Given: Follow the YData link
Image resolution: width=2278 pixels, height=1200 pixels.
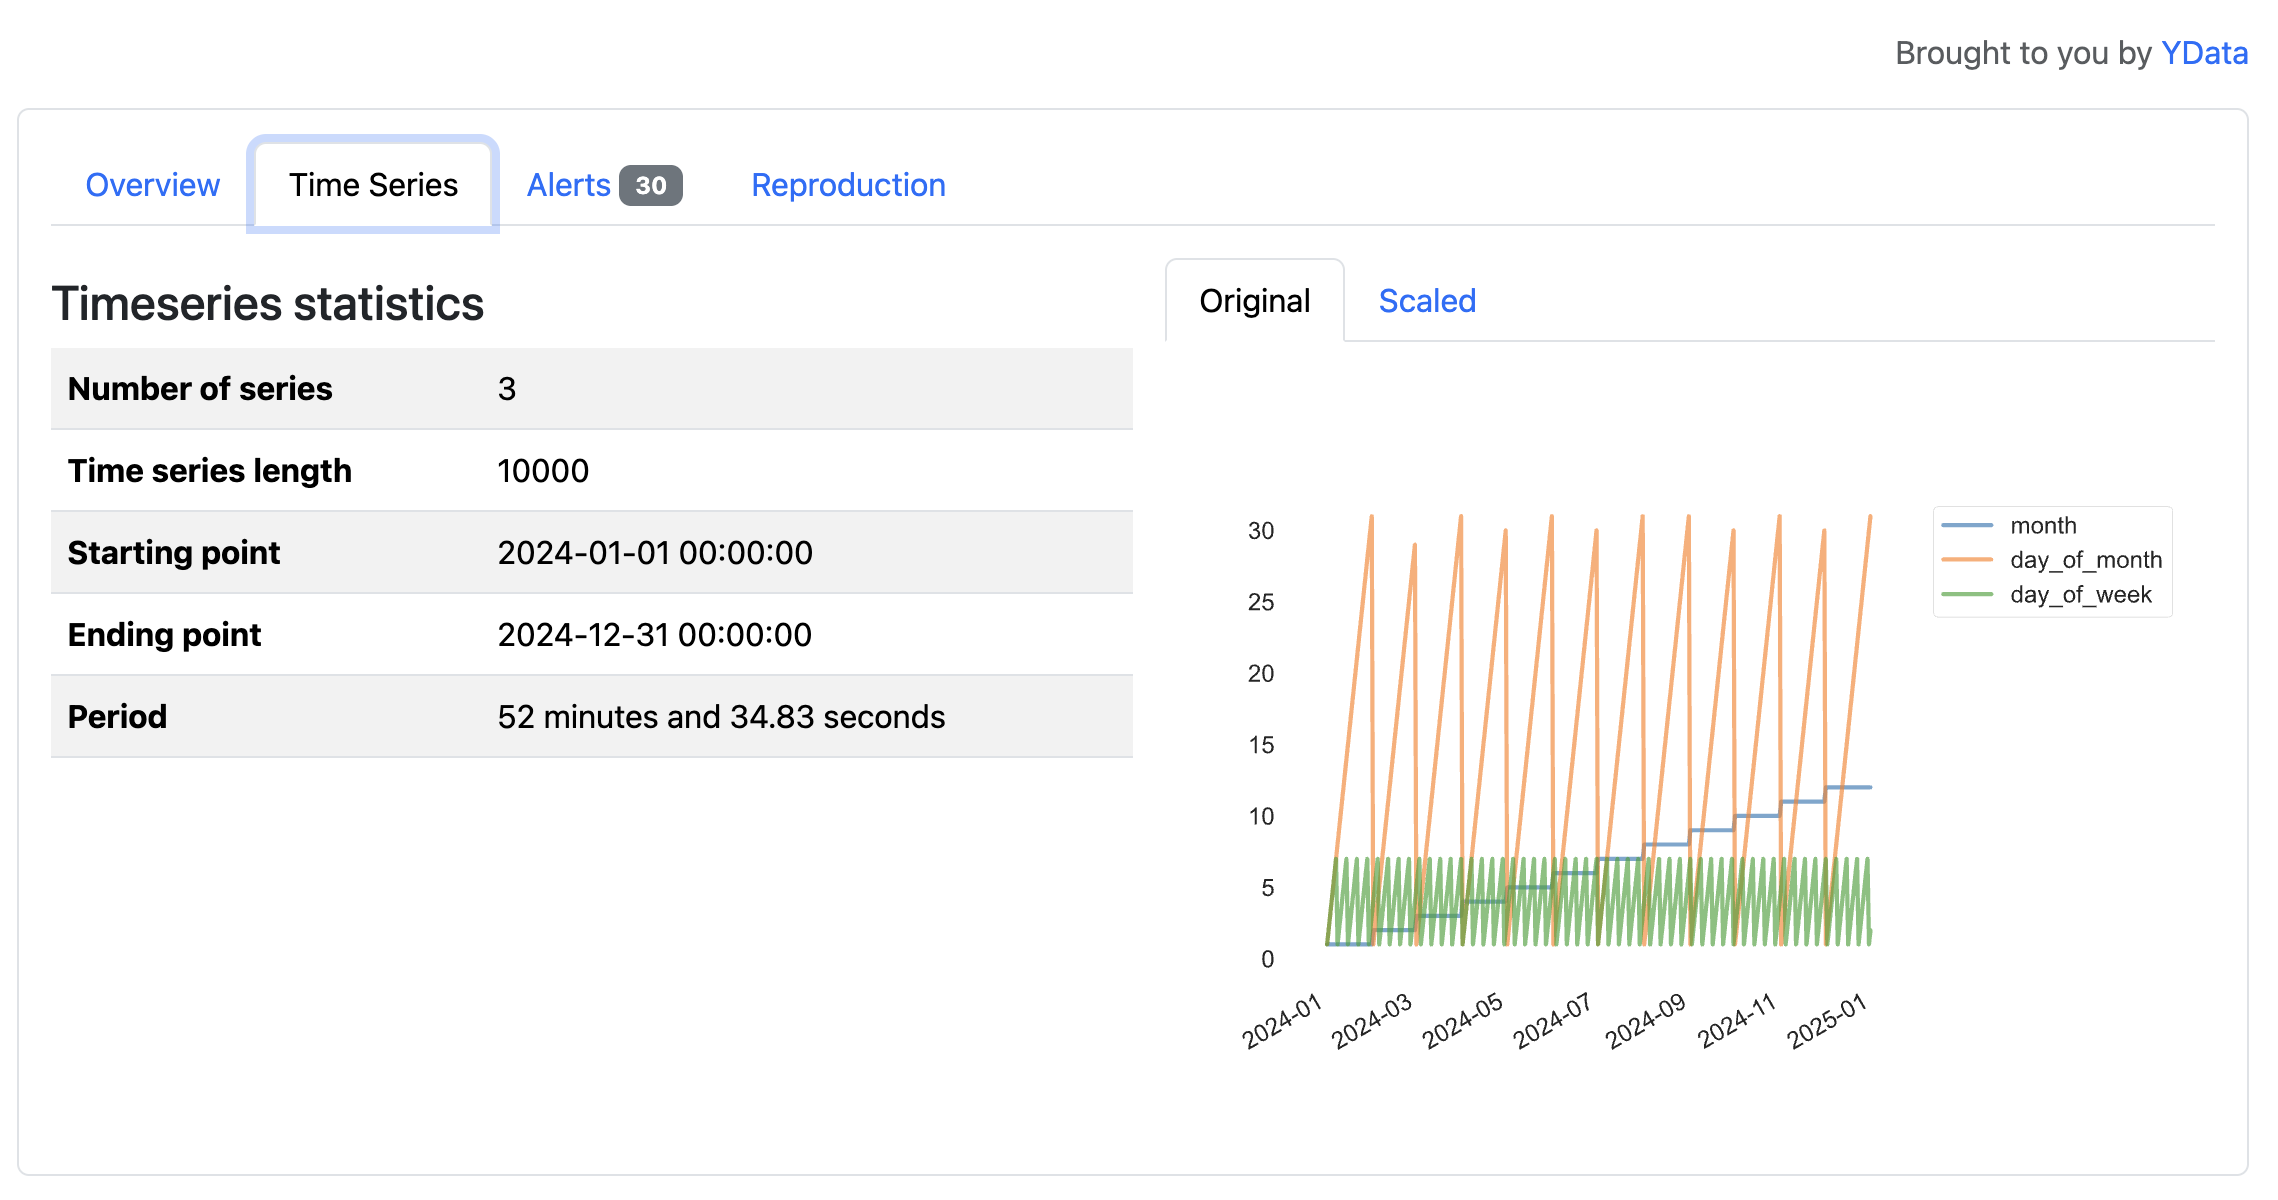Looking at the screenshot, I should pyautogui.click(x=2204, y=53).
